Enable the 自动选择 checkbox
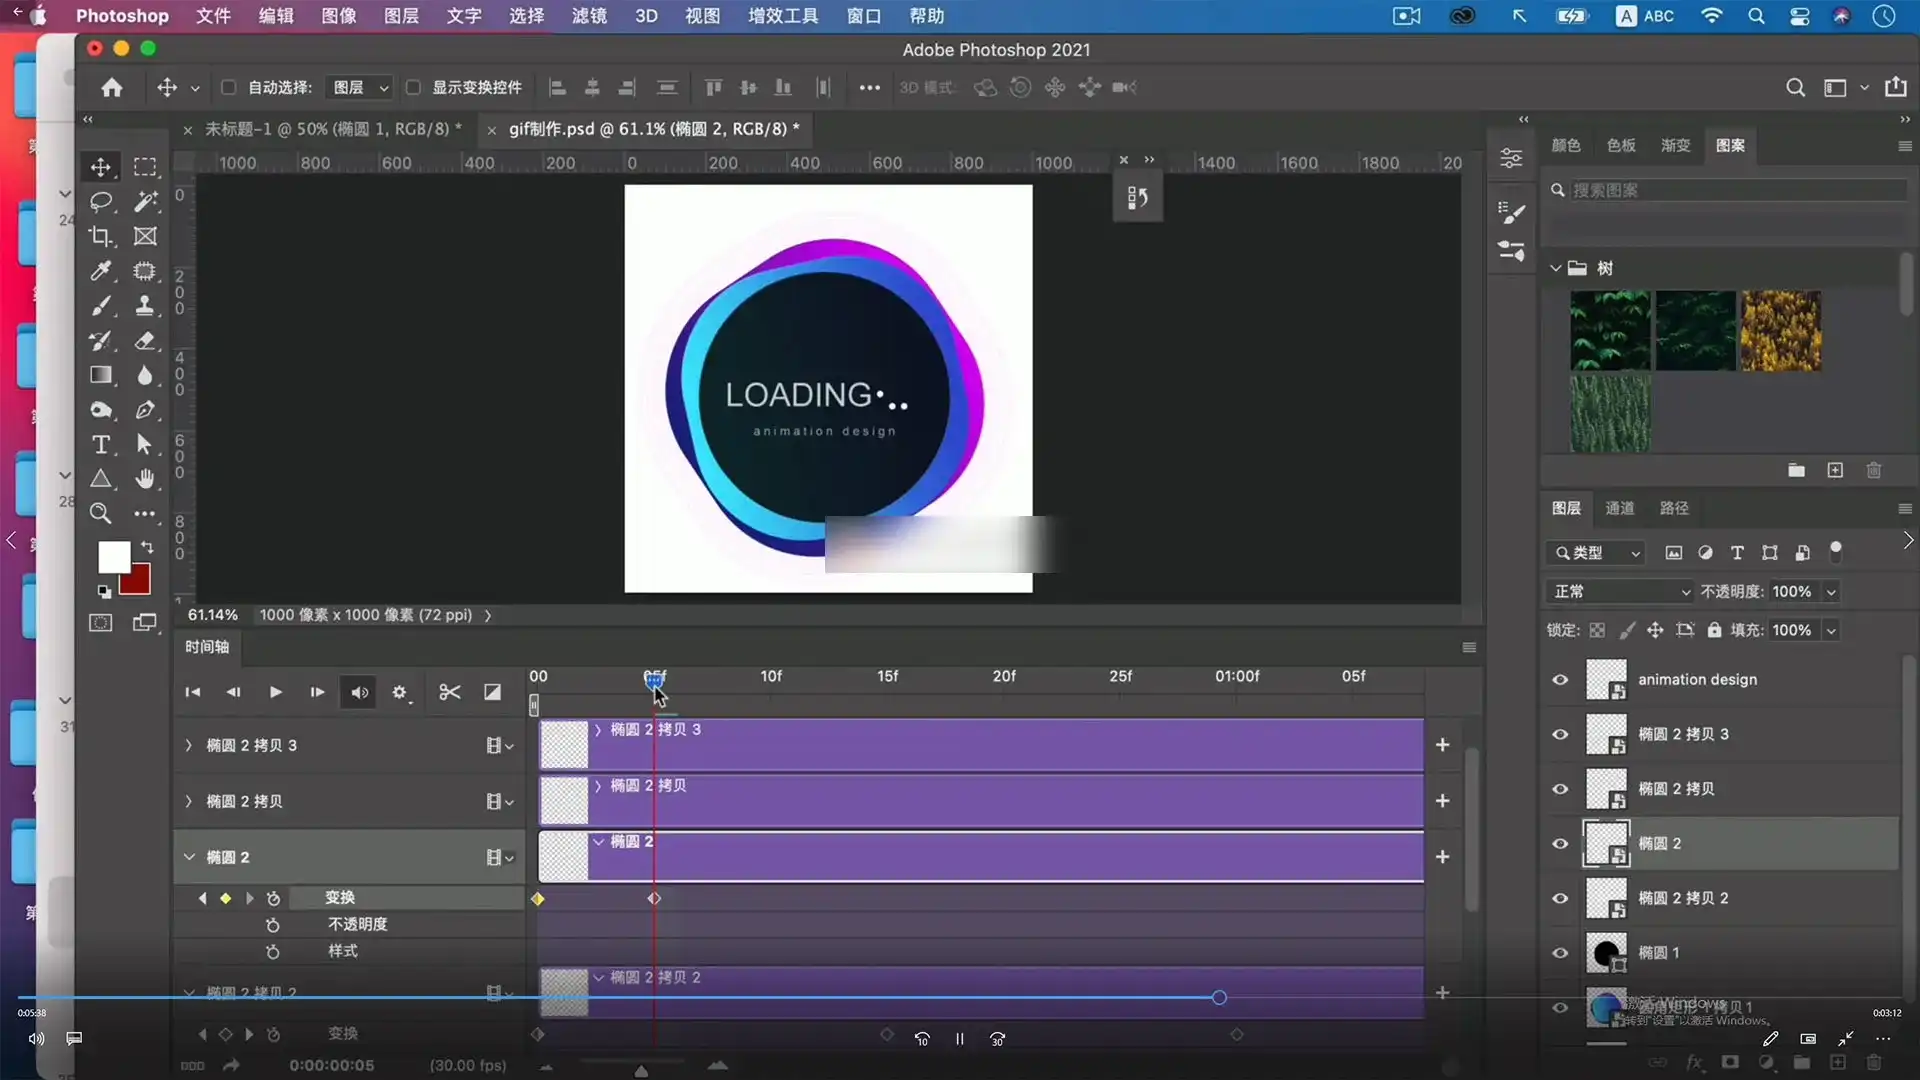The image size is (1920, 1080). [x=228, y=87]
